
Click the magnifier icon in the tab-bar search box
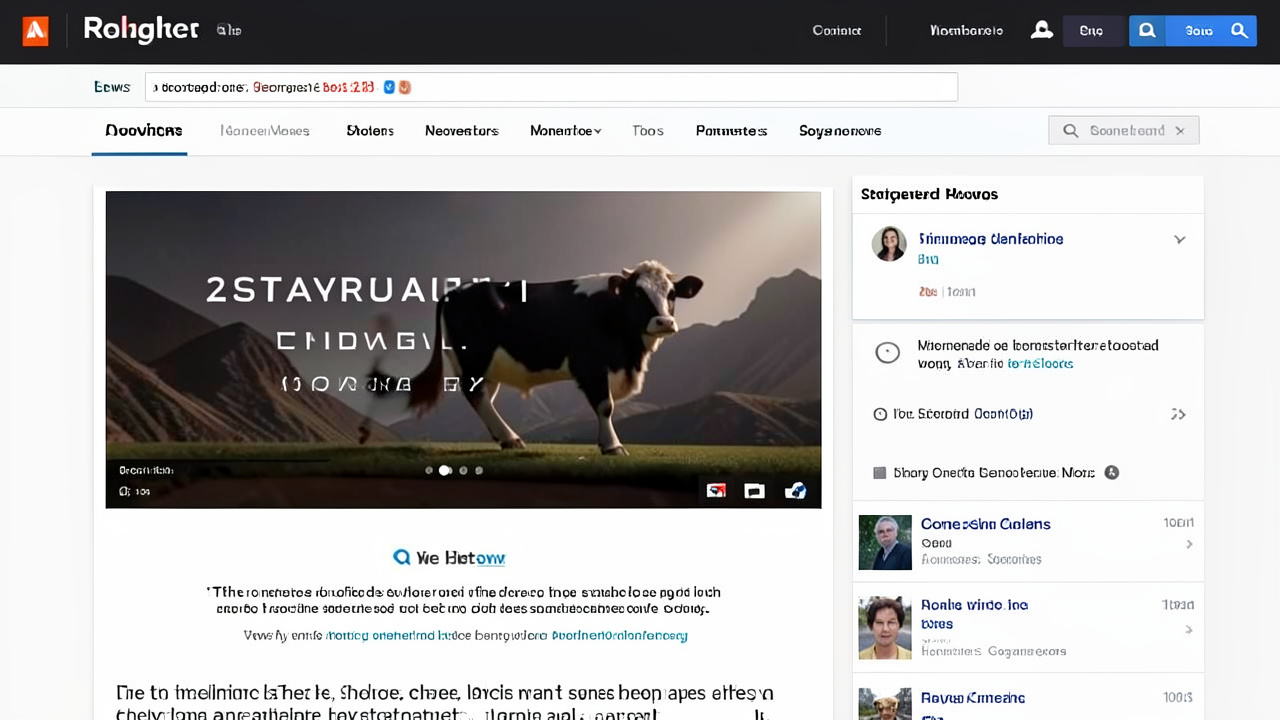[x=1070, y=130]
